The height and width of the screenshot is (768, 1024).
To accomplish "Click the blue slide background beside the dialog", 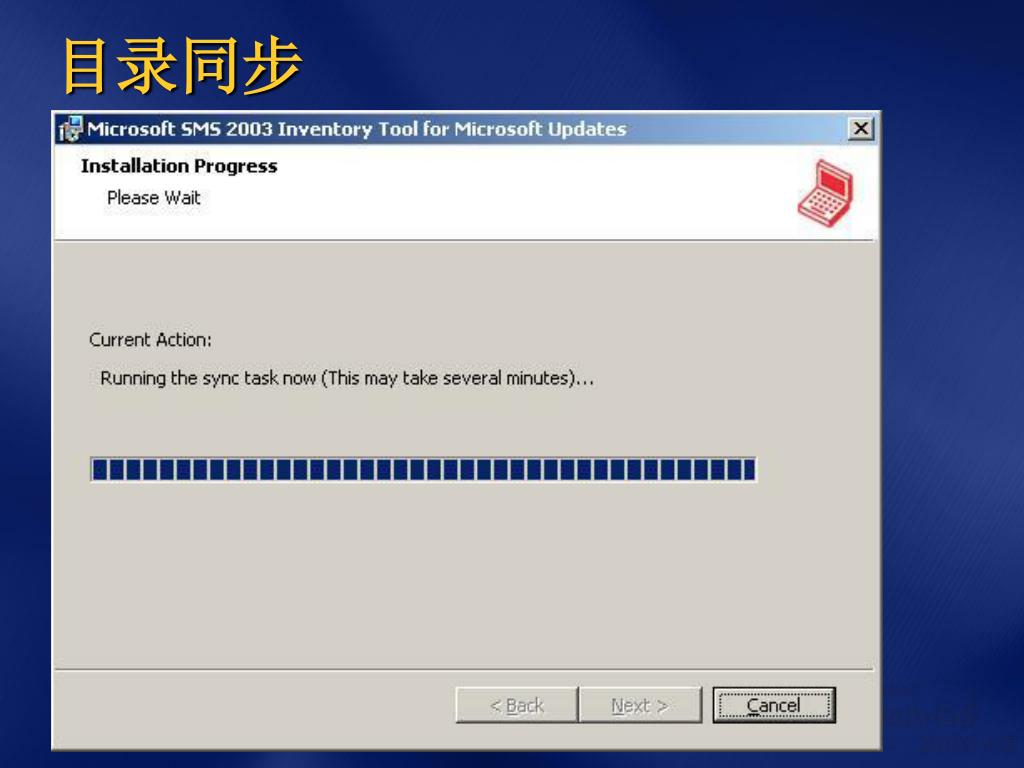I will [951, 392].
